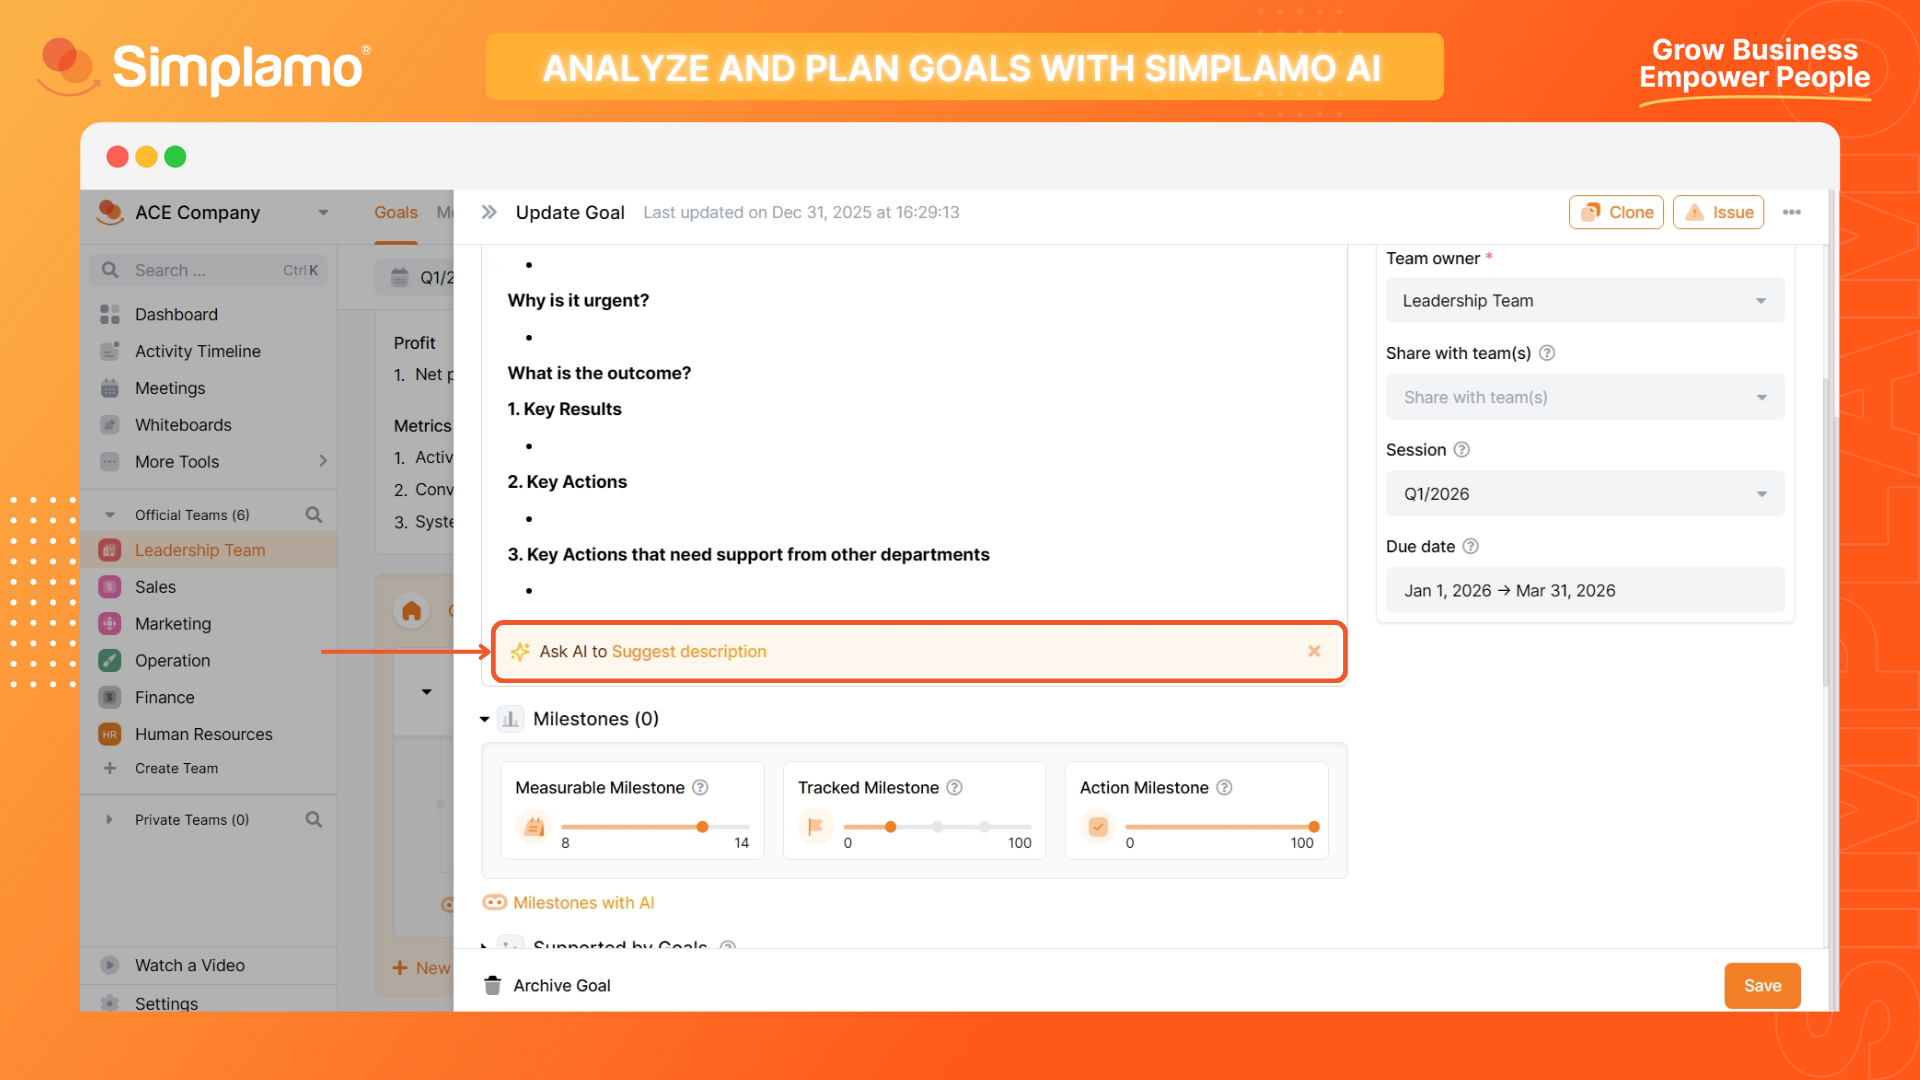
Task: Collapse the Milestones section
Action: pos(485,719)
